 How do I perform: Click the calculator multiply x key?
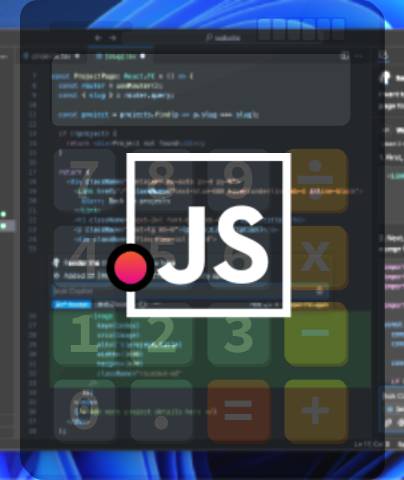pos(316,258)
